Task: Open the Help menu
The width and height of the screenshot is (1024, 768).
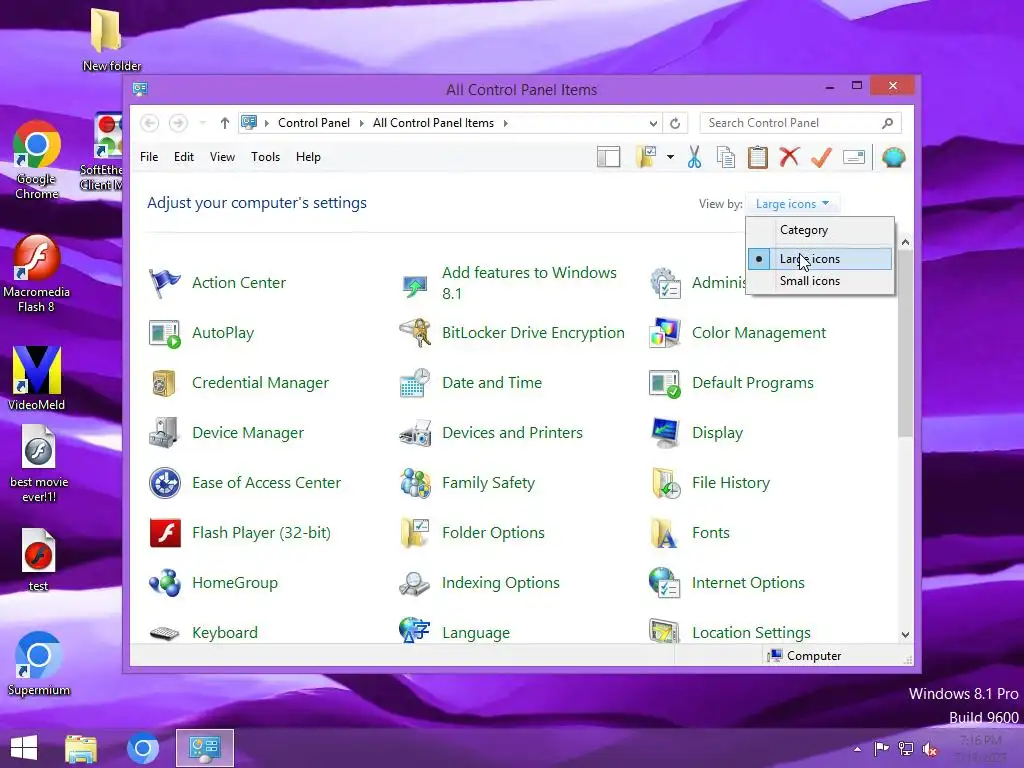Action: [x=308, y=157]
